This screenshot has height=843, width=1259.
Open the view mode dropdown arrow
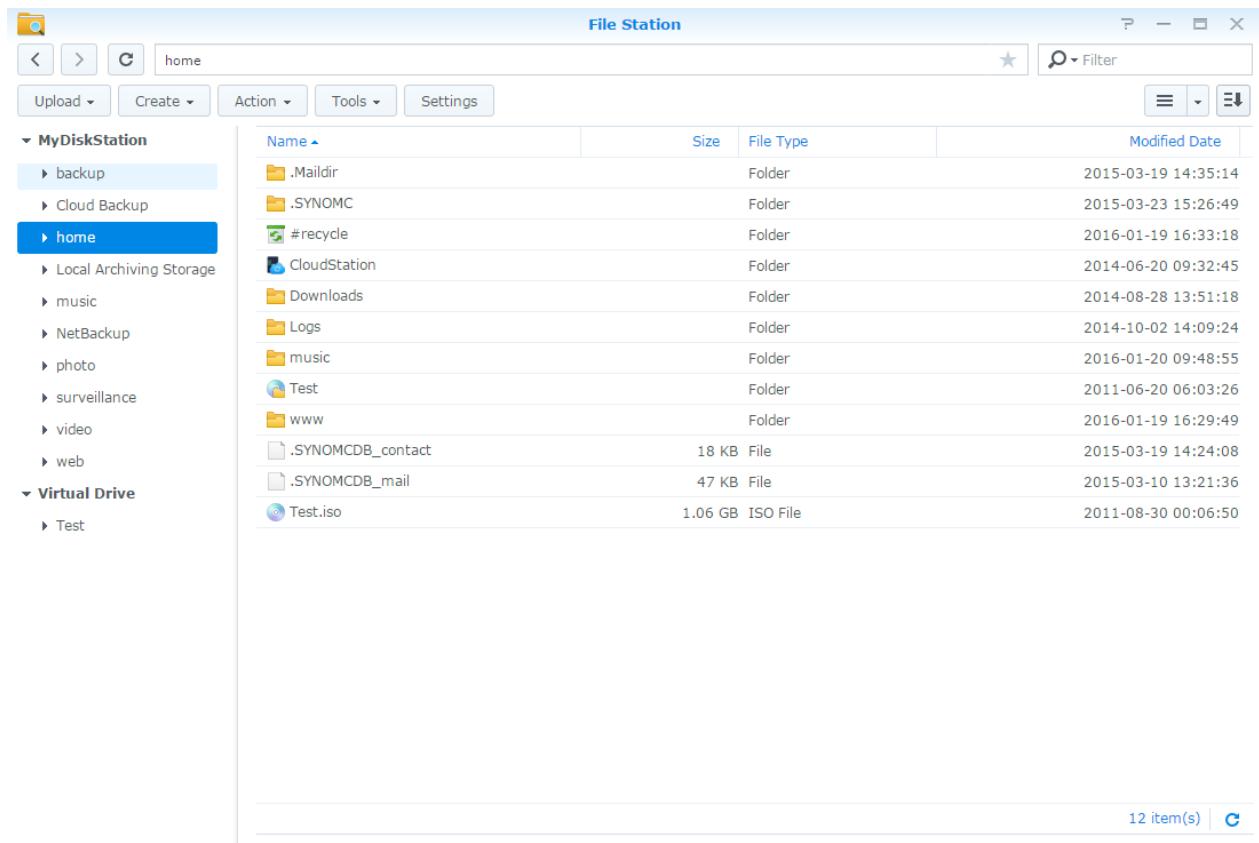(x=1199, y=101)
